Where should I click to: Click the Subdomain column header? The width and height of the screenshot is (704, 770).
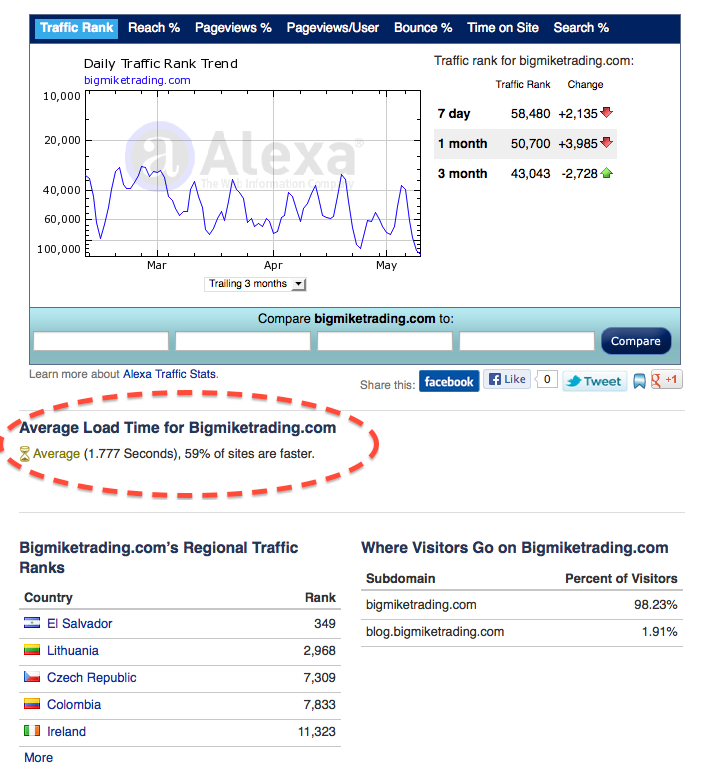pos(401,578)
